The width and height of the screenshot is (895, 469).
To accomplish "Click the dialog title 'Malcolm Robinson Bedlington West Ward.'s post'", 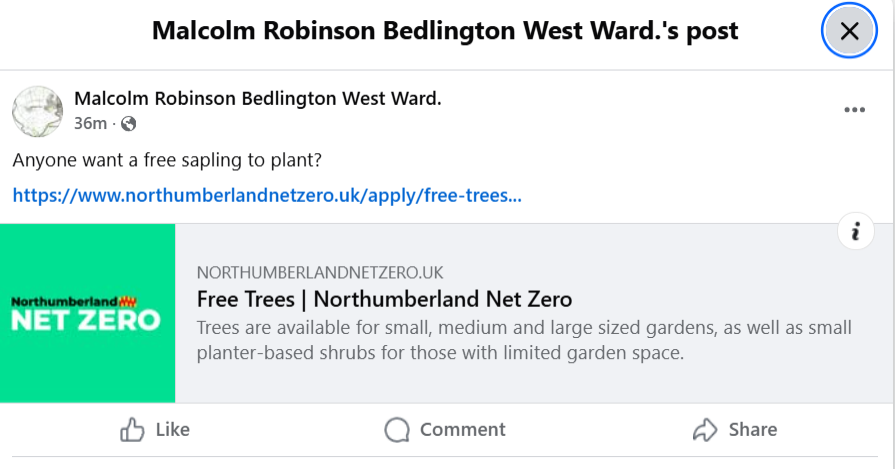I will (445, 31).
